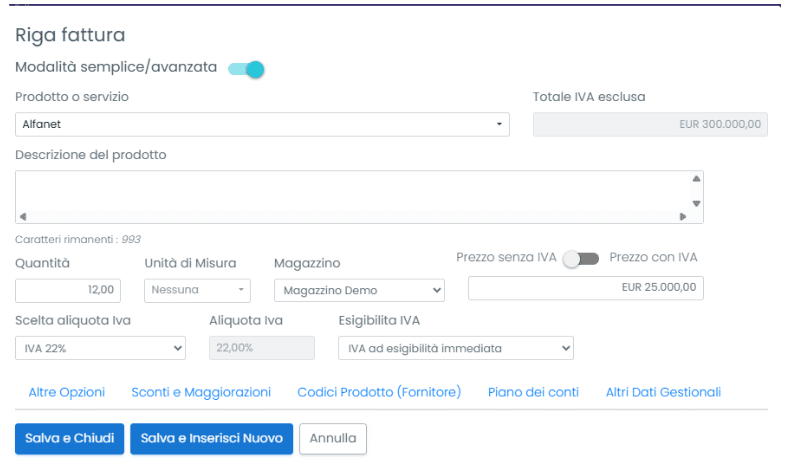Open the Altre Opzioni tab

pos(67,392)
